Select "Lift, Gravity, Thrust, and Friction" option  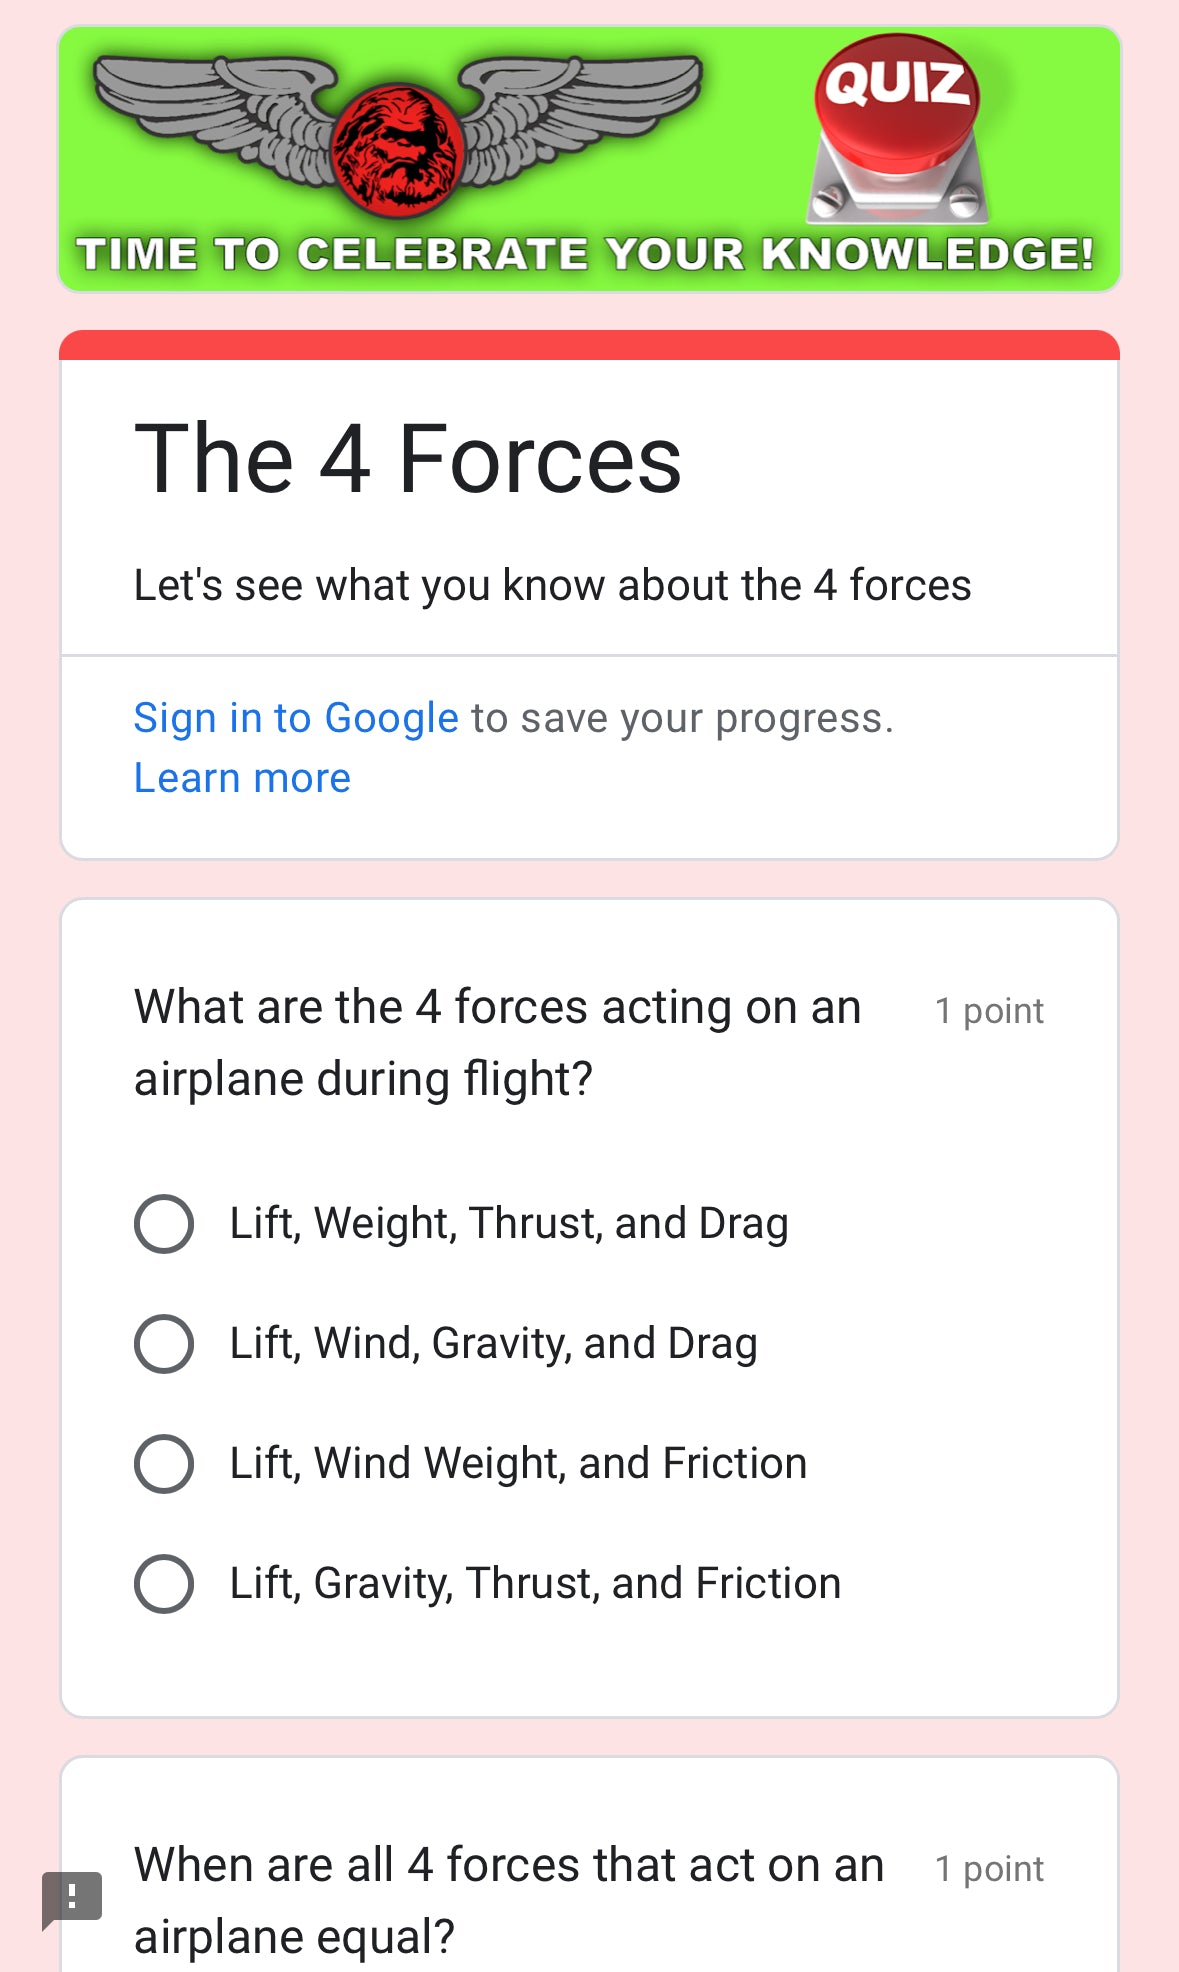(x=164, y=1583)
